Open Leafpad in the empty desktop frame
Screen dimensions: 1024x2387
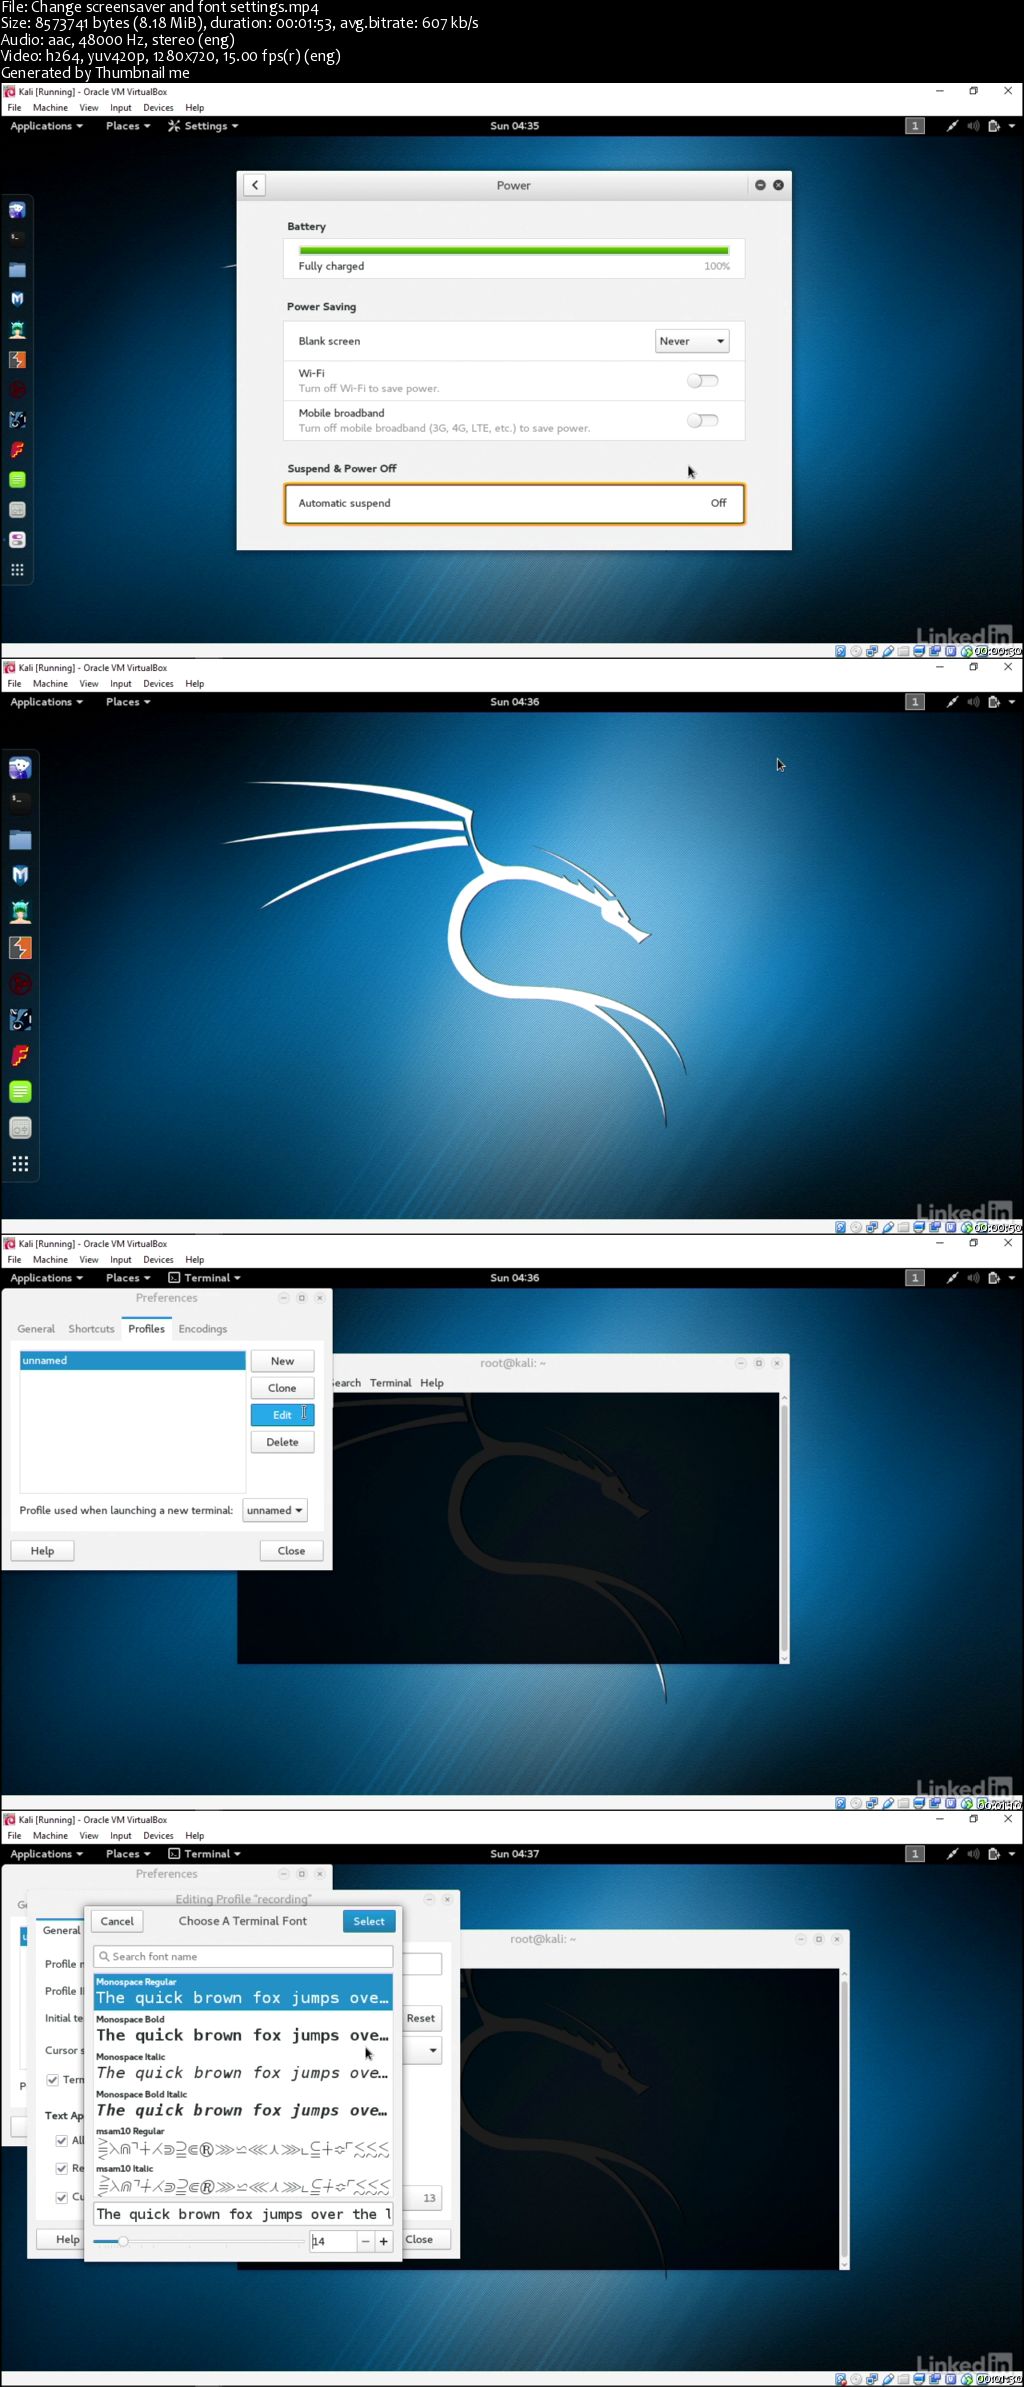click(x=20, y=1091)
